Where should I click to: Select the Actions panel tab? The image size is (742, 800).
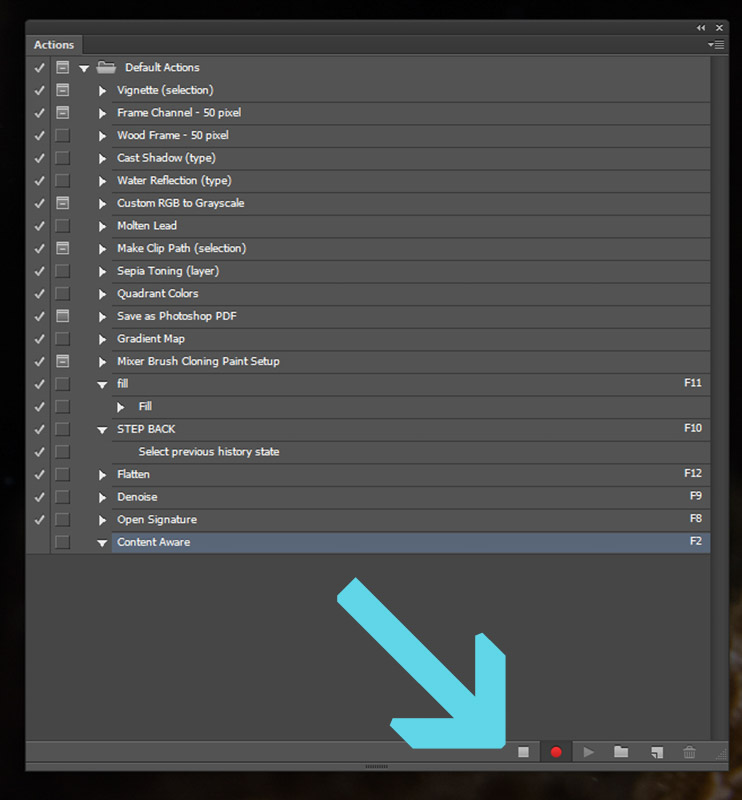point(54,45)
